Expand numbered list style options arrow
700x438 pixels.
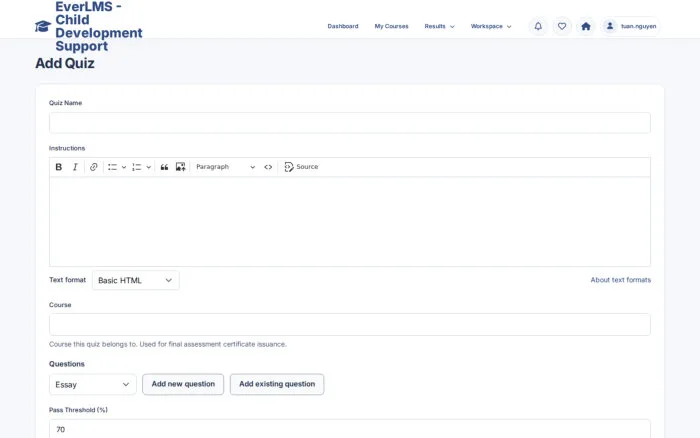149,167
